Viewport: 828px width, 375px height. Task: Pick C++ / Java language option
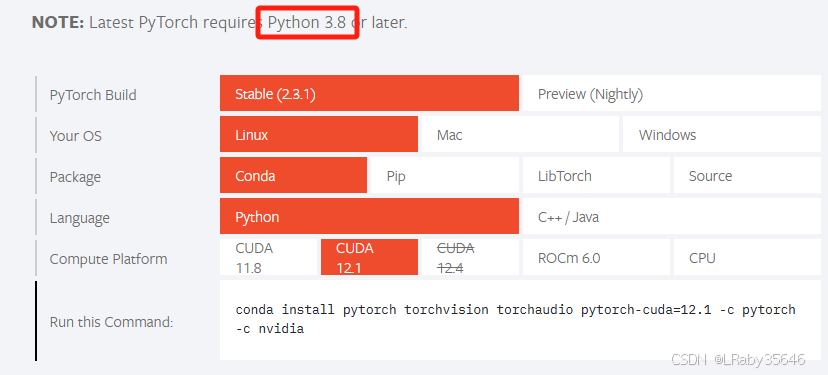point(672,217)
